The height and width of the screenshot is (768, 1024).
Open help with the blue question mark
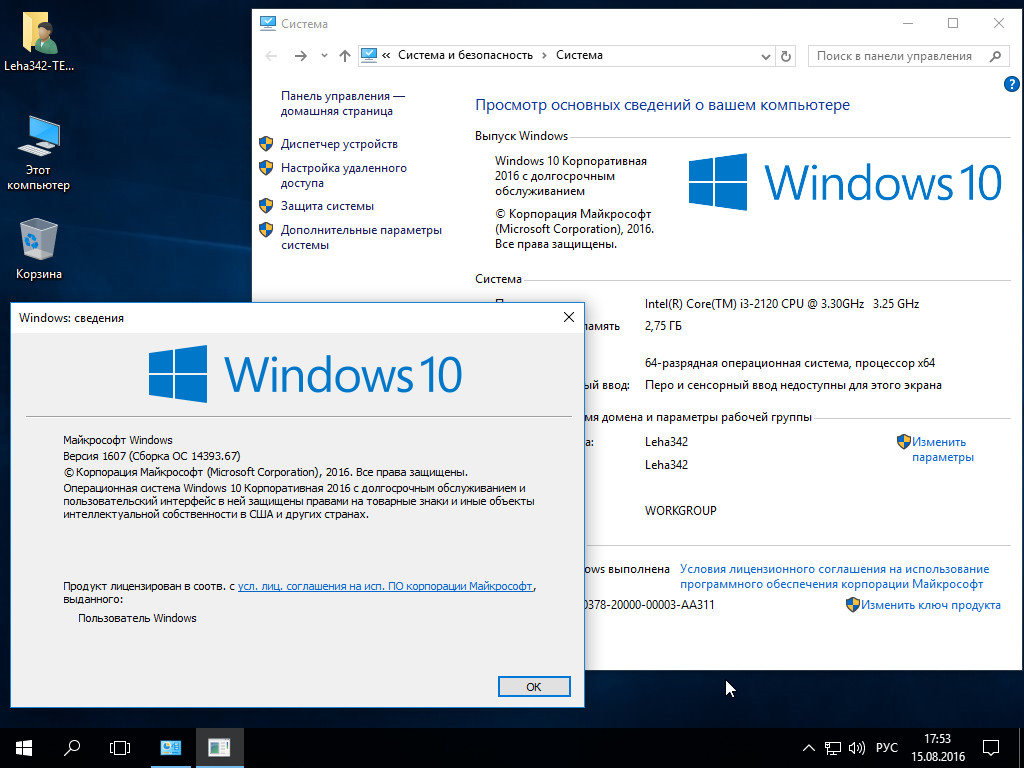[1011, 84]
